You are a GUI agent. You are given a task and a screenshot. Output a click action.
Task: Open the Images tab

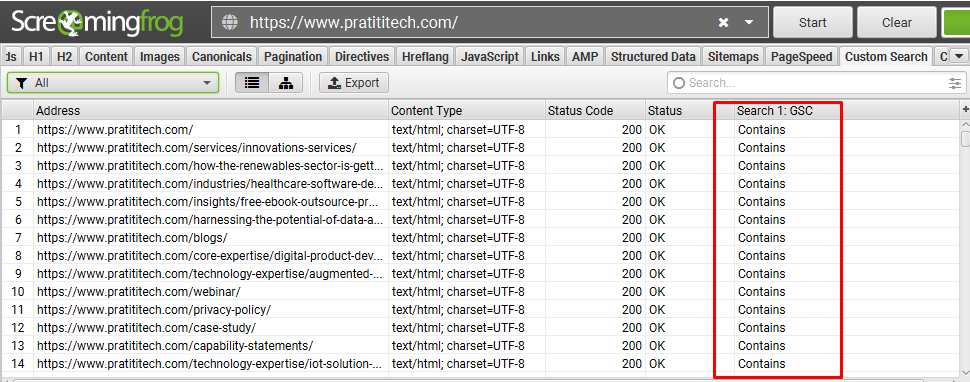[160, 57]
